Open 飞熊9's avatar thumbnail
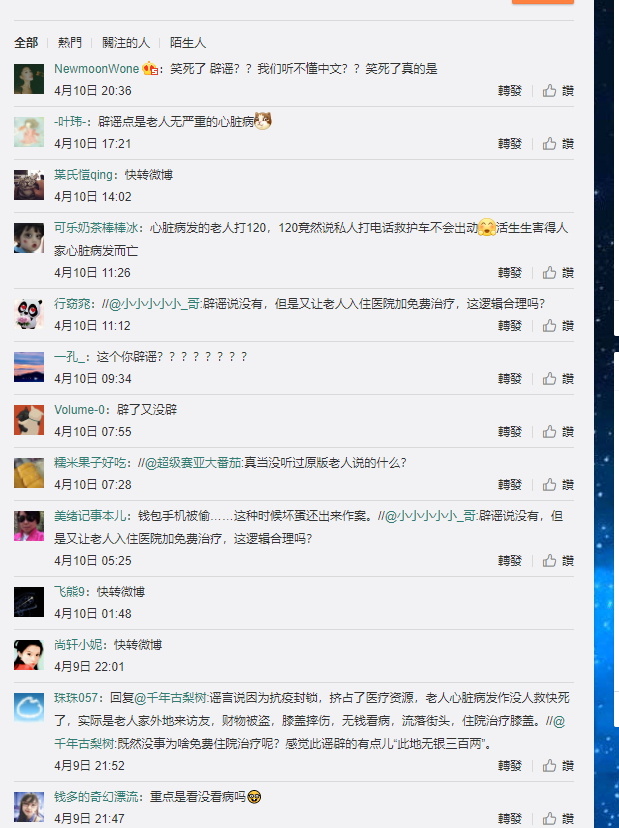This screenshot has width=619, height=828. pyautogui.click(x=29, y=601)
